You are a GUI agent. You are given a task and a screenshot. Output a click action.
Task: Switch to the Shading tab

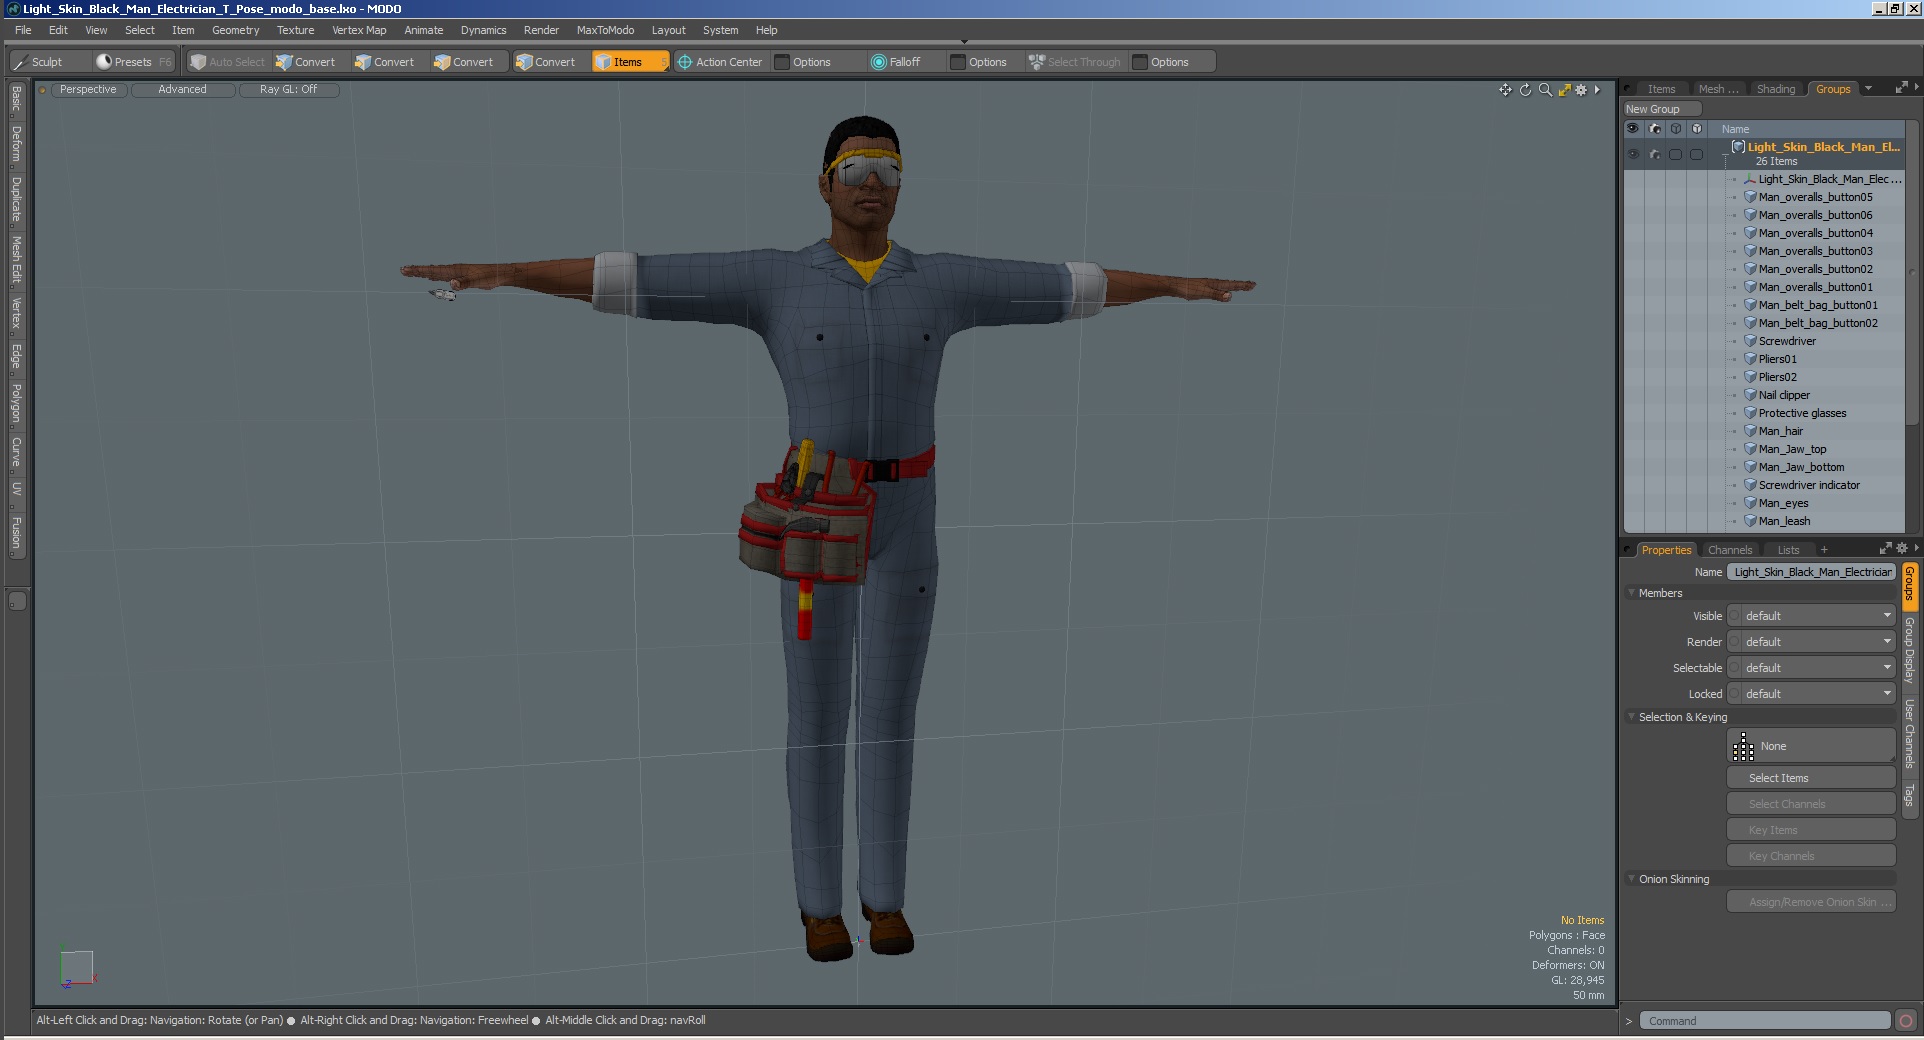(1776, 89)
